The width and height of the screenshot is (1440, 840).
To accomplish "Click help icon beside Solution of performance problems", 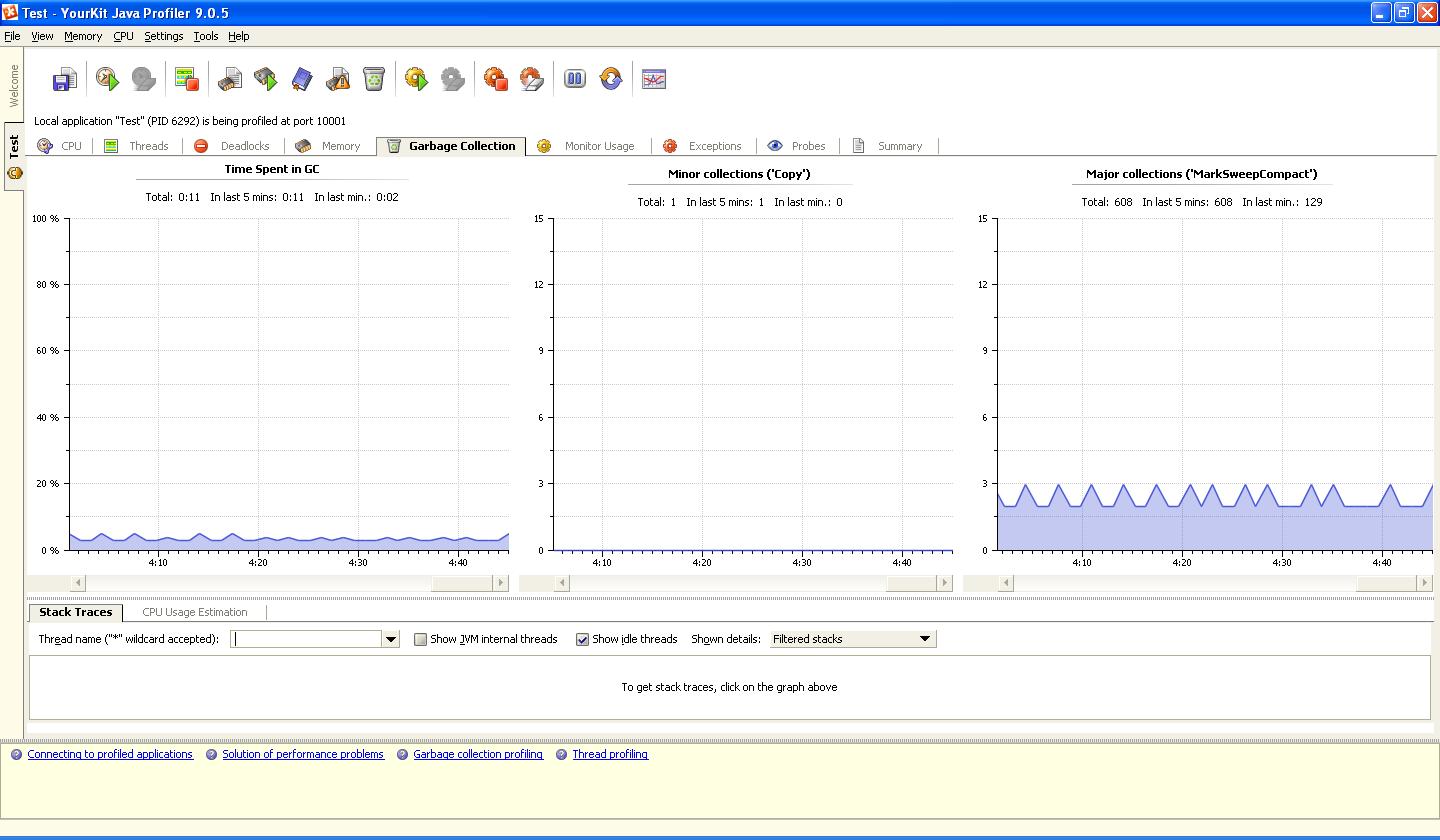I will pyautogui.click(x=211, y=755).
